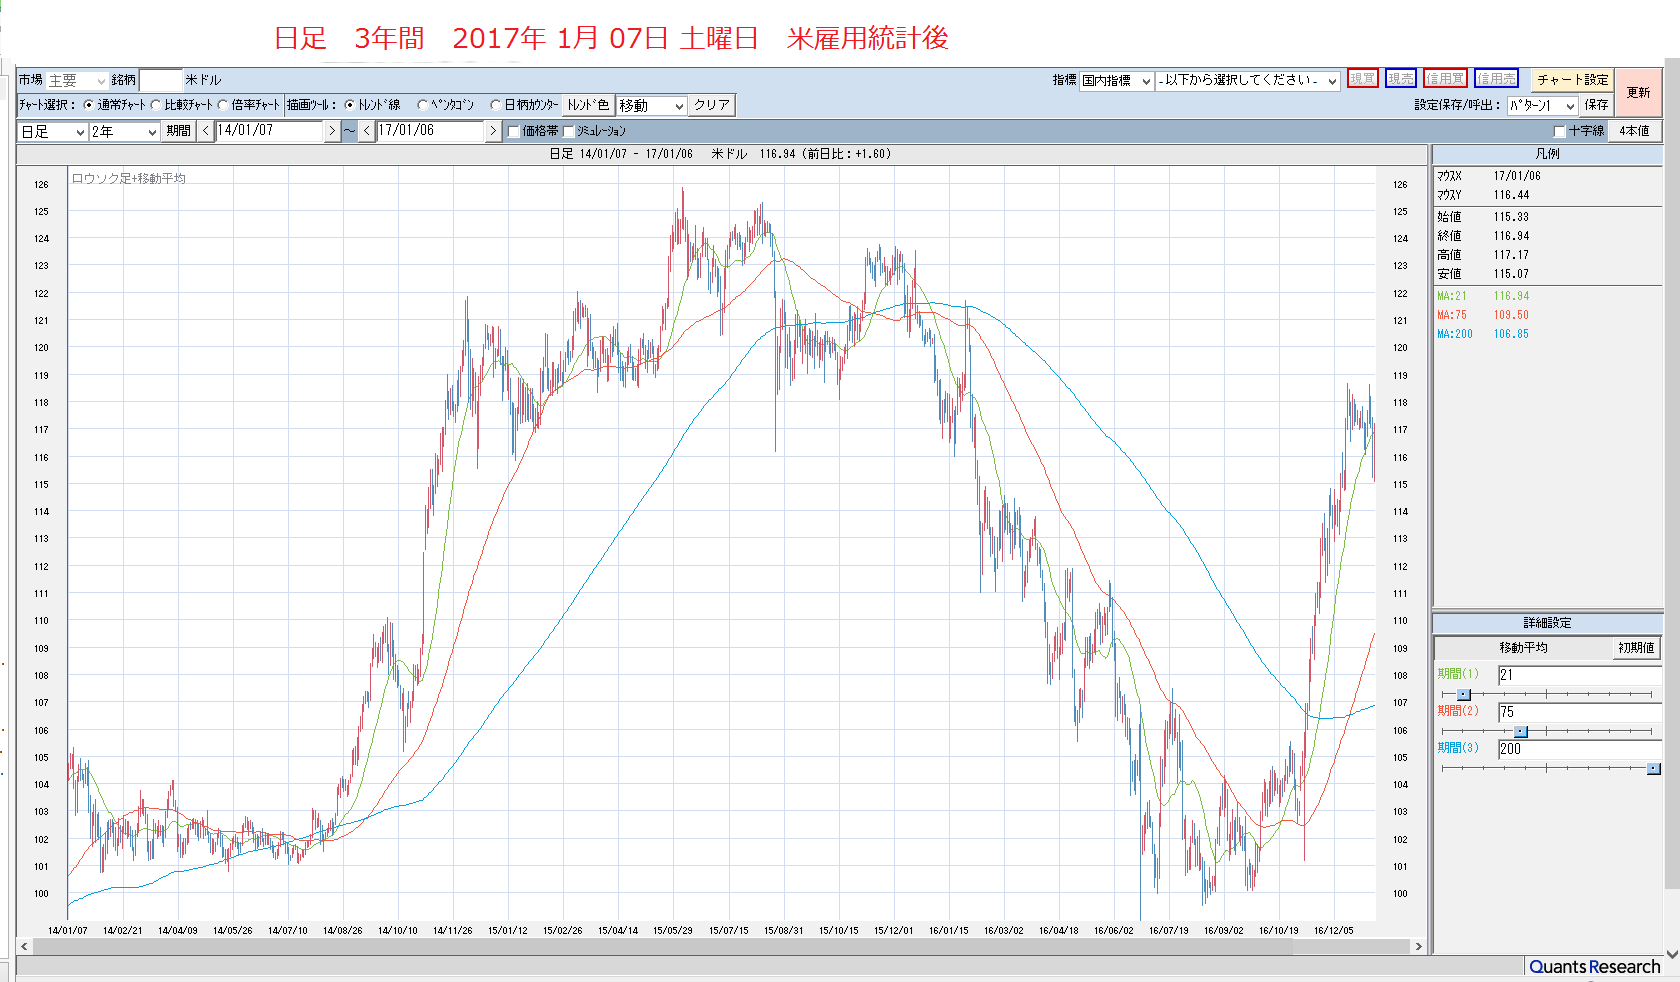Open the 2年 period dropdown
The width and height of the screenshot is (1680, 982).
tap(125, 131)
